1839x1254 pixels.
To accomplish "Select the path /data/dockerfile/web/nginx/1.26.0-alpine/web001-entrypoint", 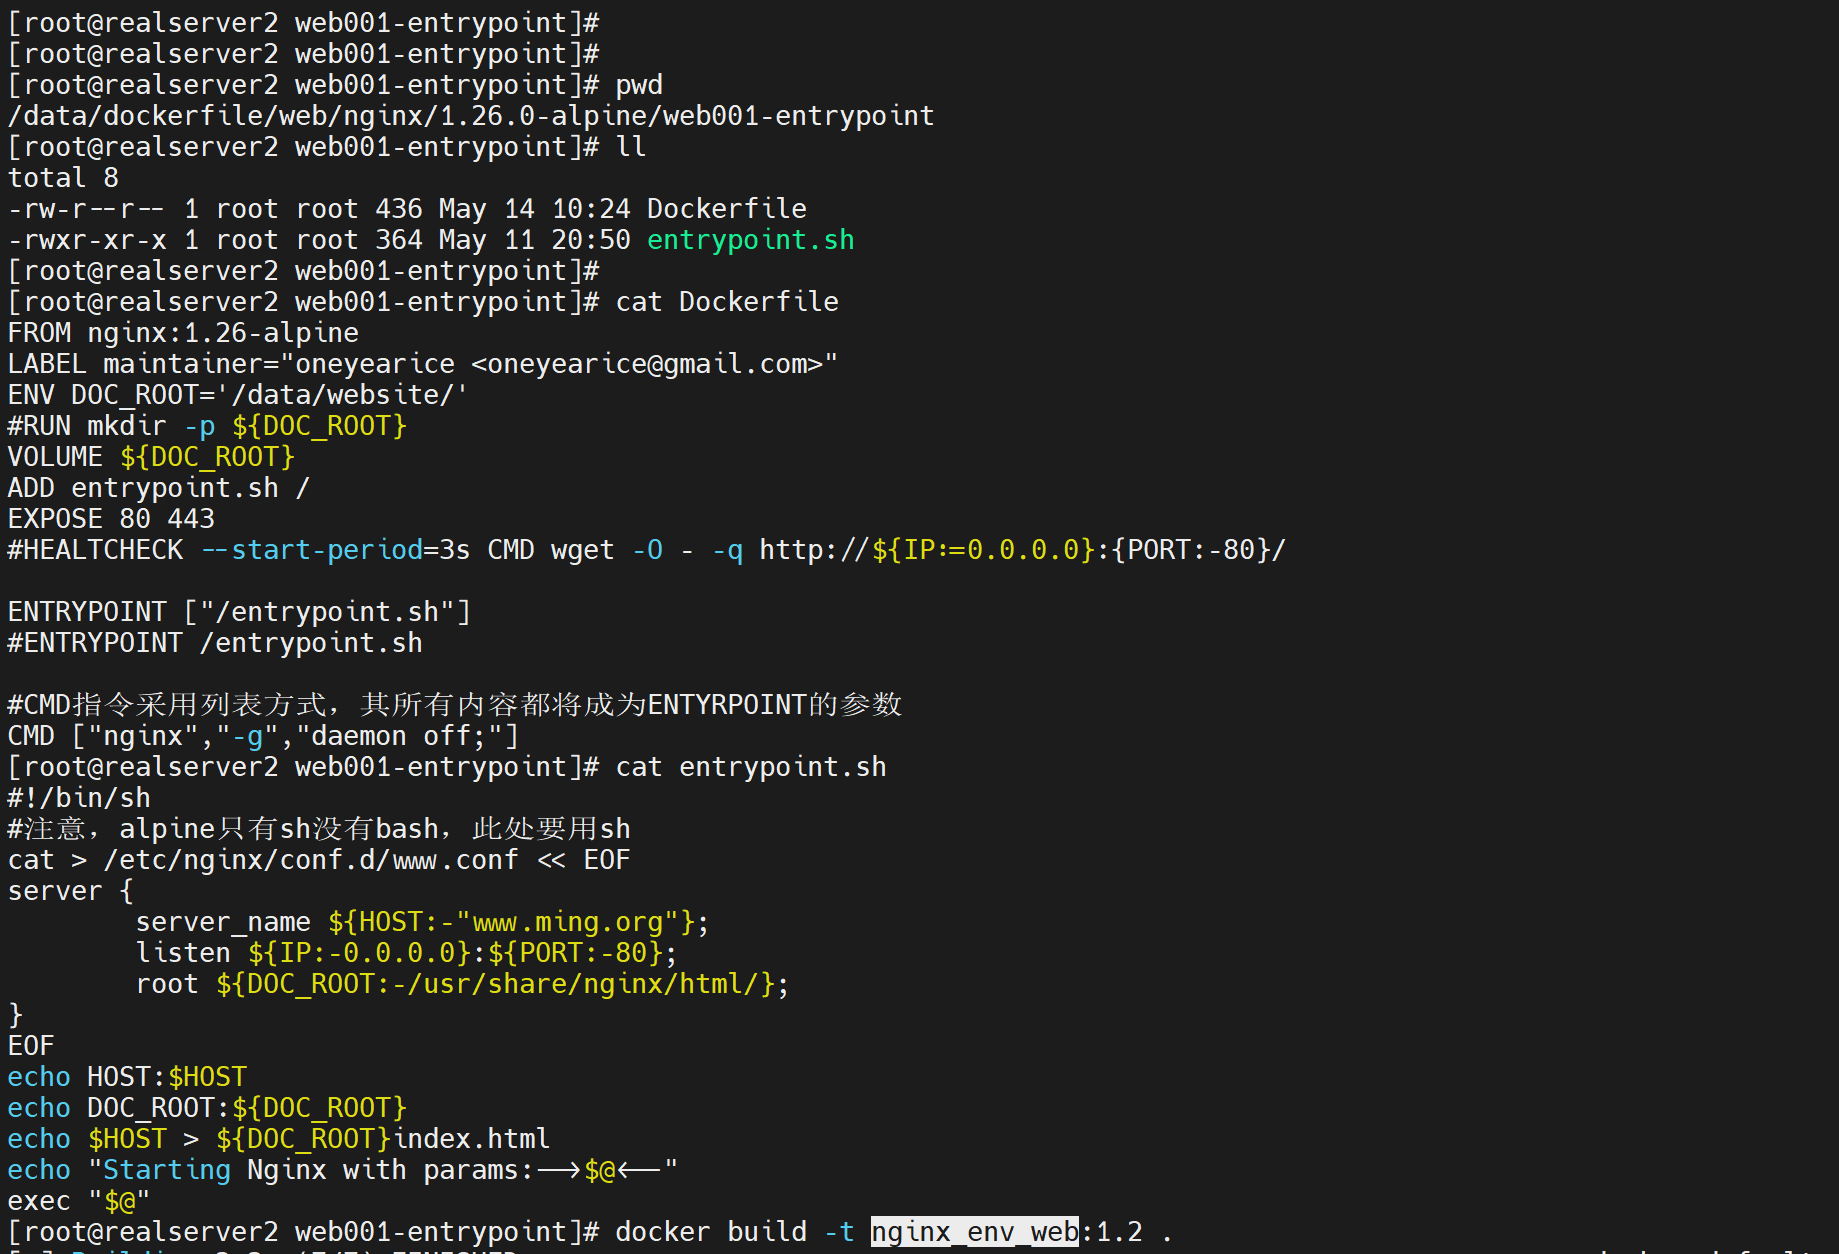I will coord(468,115).
